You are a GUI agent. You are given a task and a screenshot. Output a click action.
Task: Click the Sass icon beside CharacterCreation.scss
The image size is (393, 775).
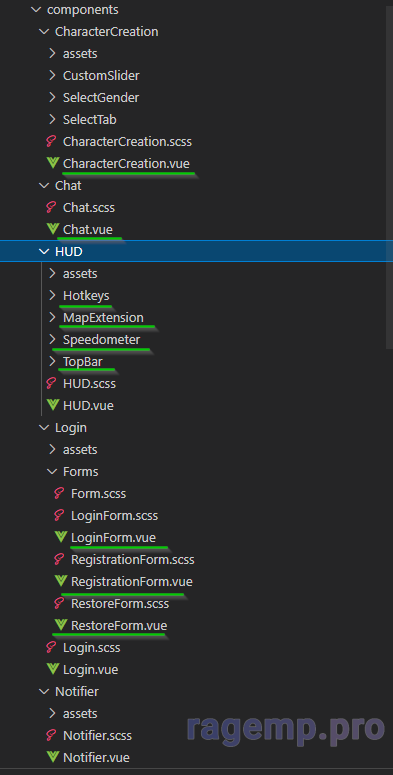51,142
